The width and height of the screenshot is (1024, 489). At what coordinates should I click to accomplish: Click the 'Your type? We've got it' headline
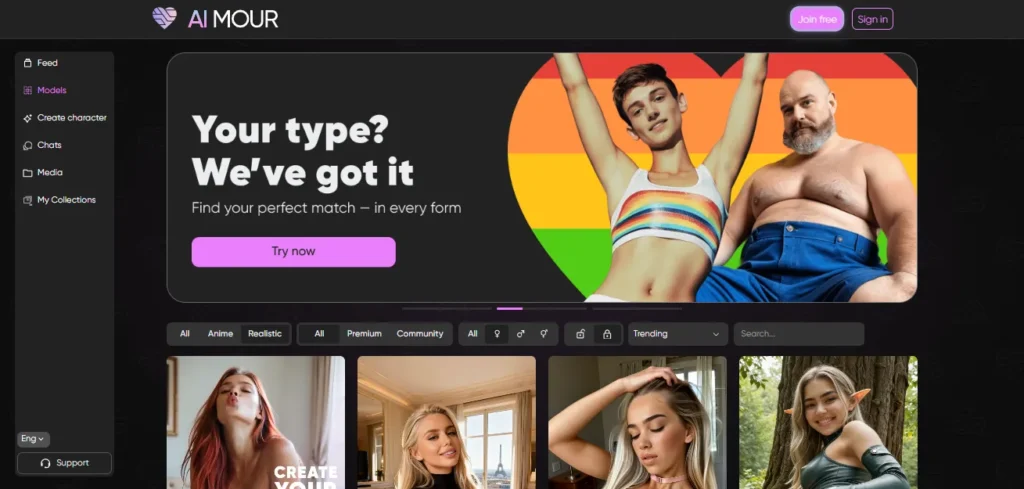(303, 151)
